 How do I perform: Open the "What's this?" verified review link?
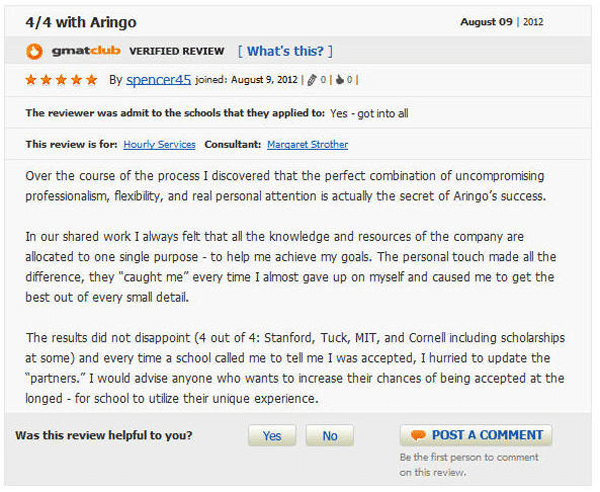pyautogui.click(x=285, y=51)
